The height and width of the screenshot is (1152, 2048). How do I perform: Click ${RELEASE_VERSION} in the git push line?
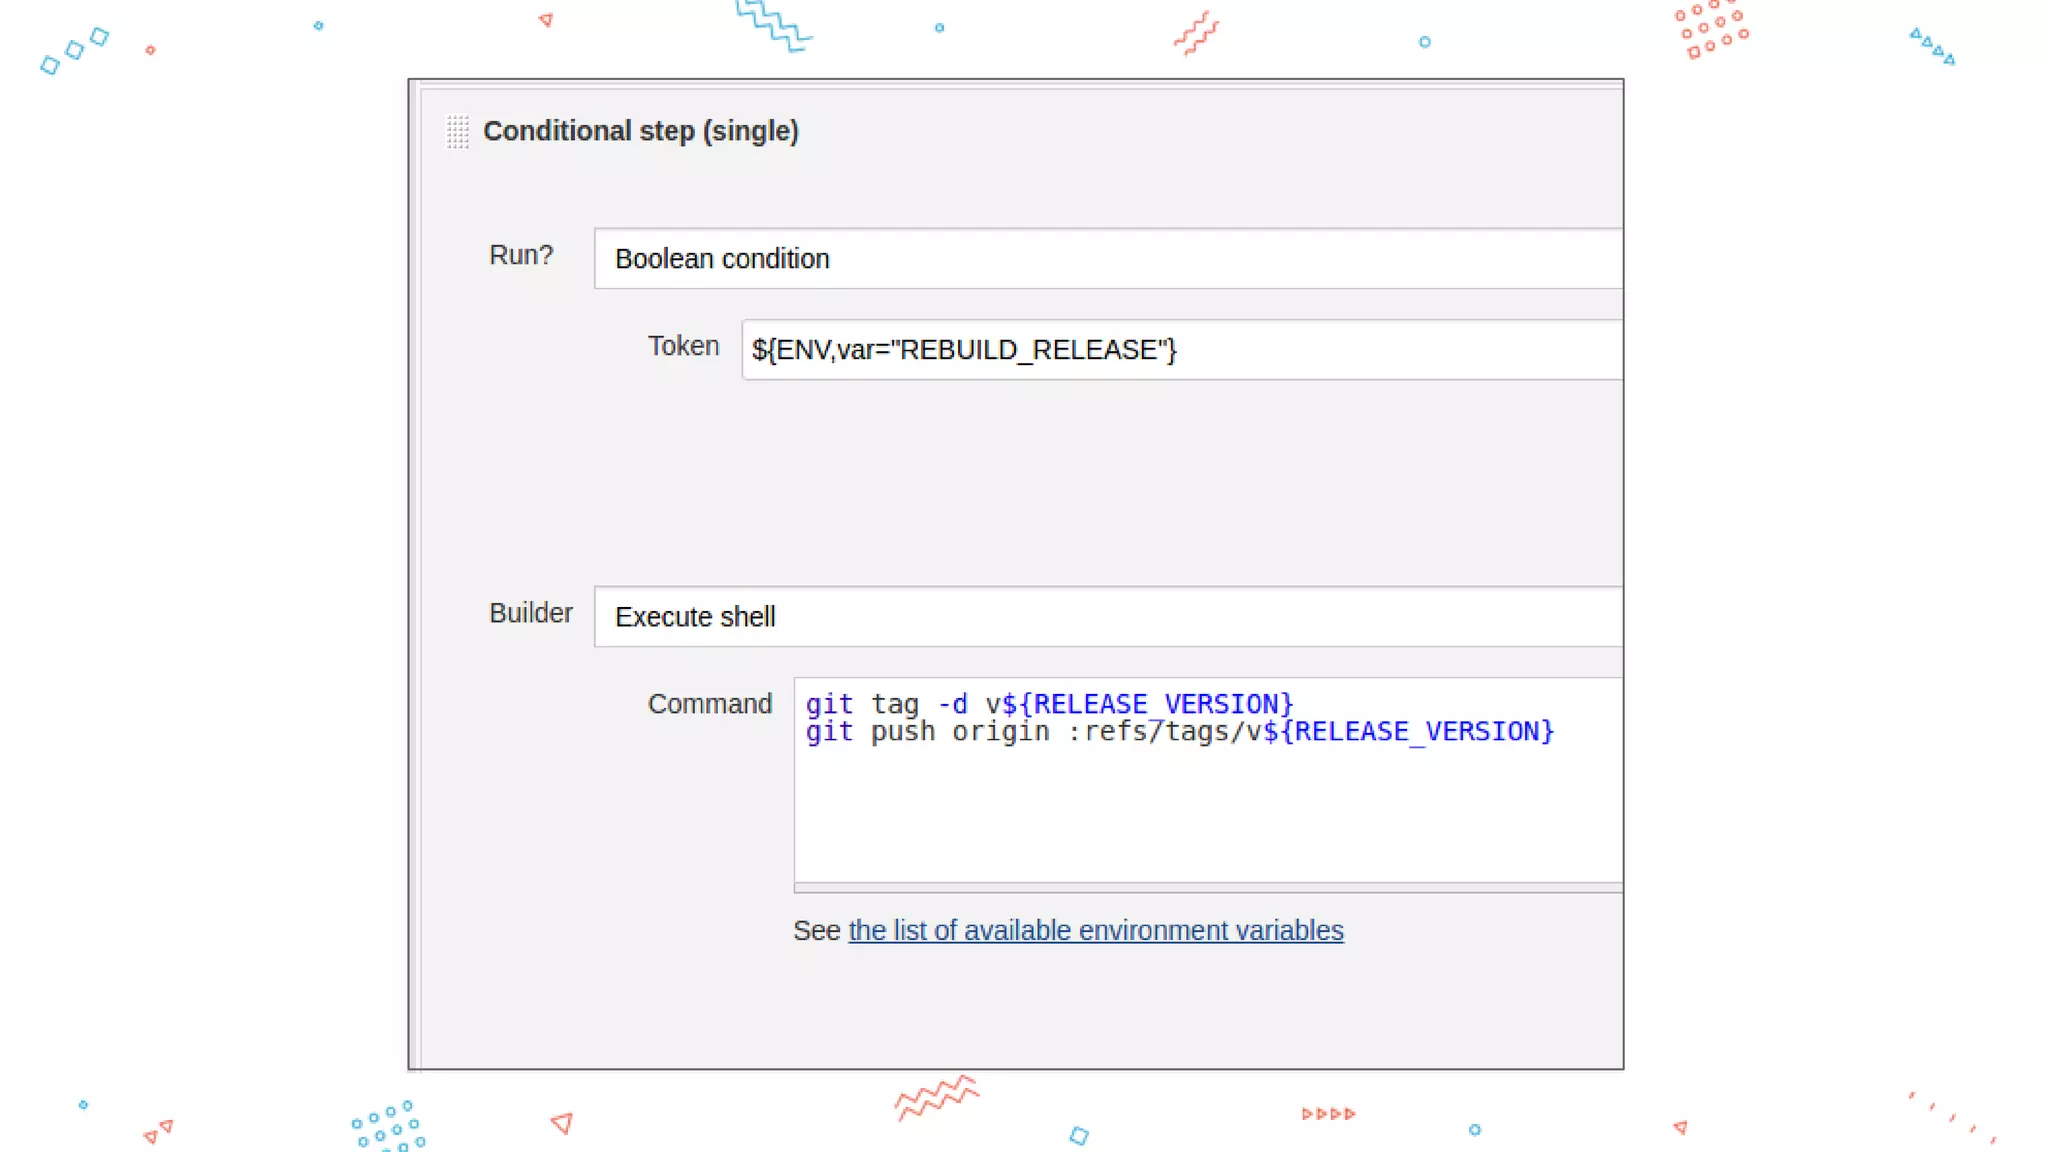click(1408, 732)
